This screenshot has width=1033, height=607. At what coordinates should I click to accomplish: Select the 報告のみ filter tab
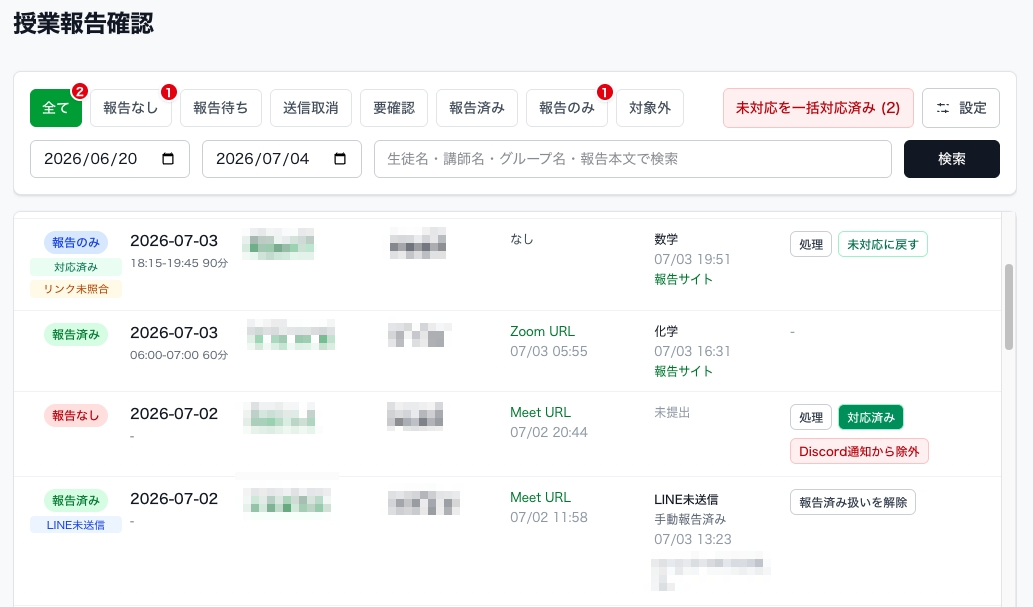(567, 108)
